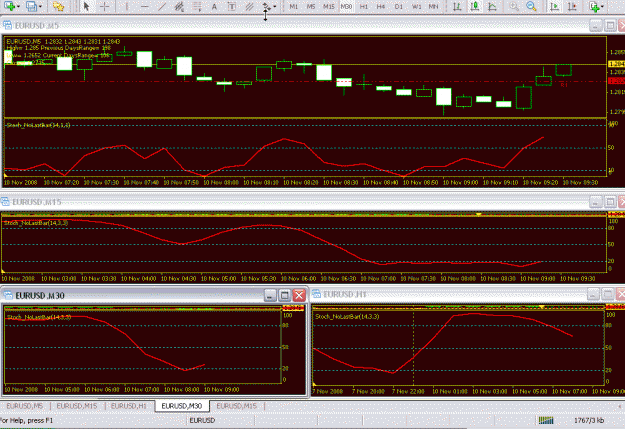The width and height of the screenshot is (625, 429).
Task: Open the Profiles icon in the toolbar
Action: tap(31, 6)
